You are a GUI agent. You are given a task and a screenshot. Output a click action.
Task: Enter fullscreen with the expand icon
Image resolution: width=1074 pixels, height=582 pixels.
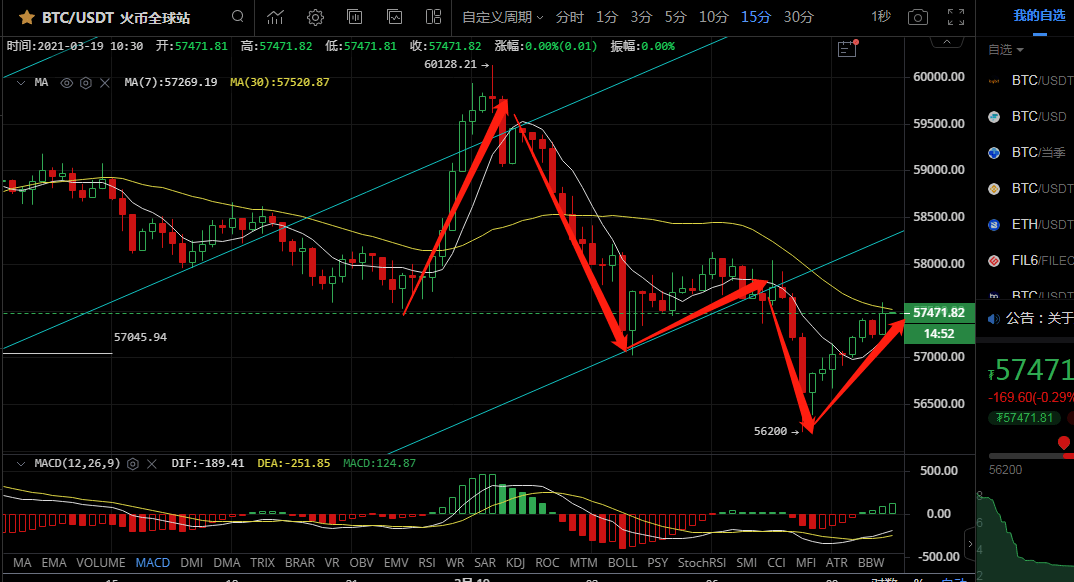[x=956, y=17]
